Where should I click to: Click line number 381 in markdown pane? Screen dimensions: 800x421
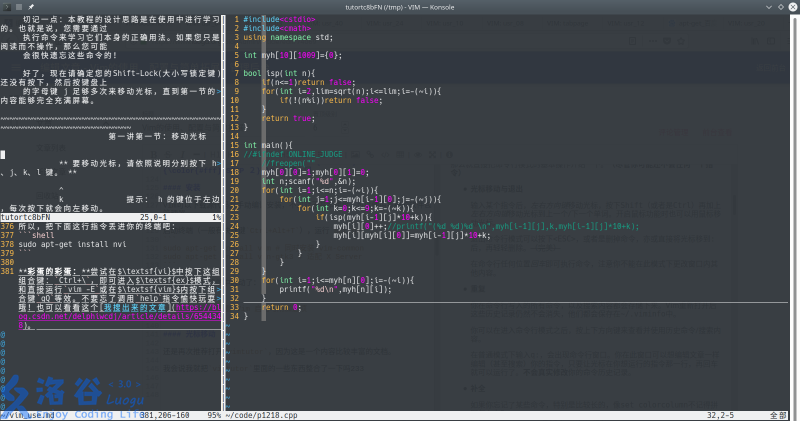coord(8,271)
